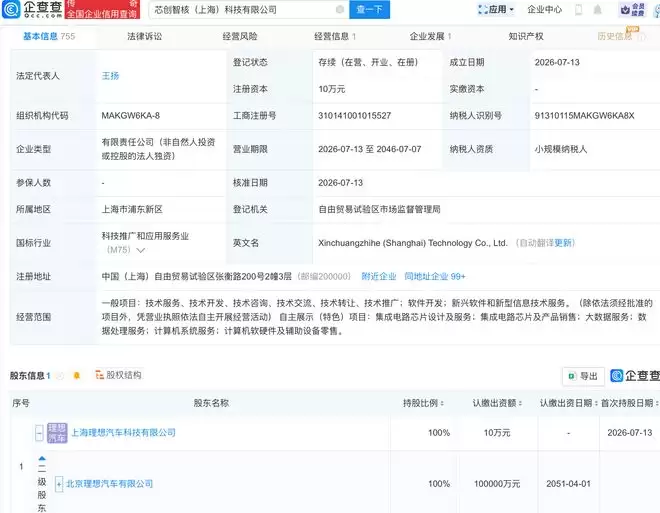This screenshot has width=660, height=513.
Task: Switch to the 企业发展 tab
Action: (x=431, y=36)
